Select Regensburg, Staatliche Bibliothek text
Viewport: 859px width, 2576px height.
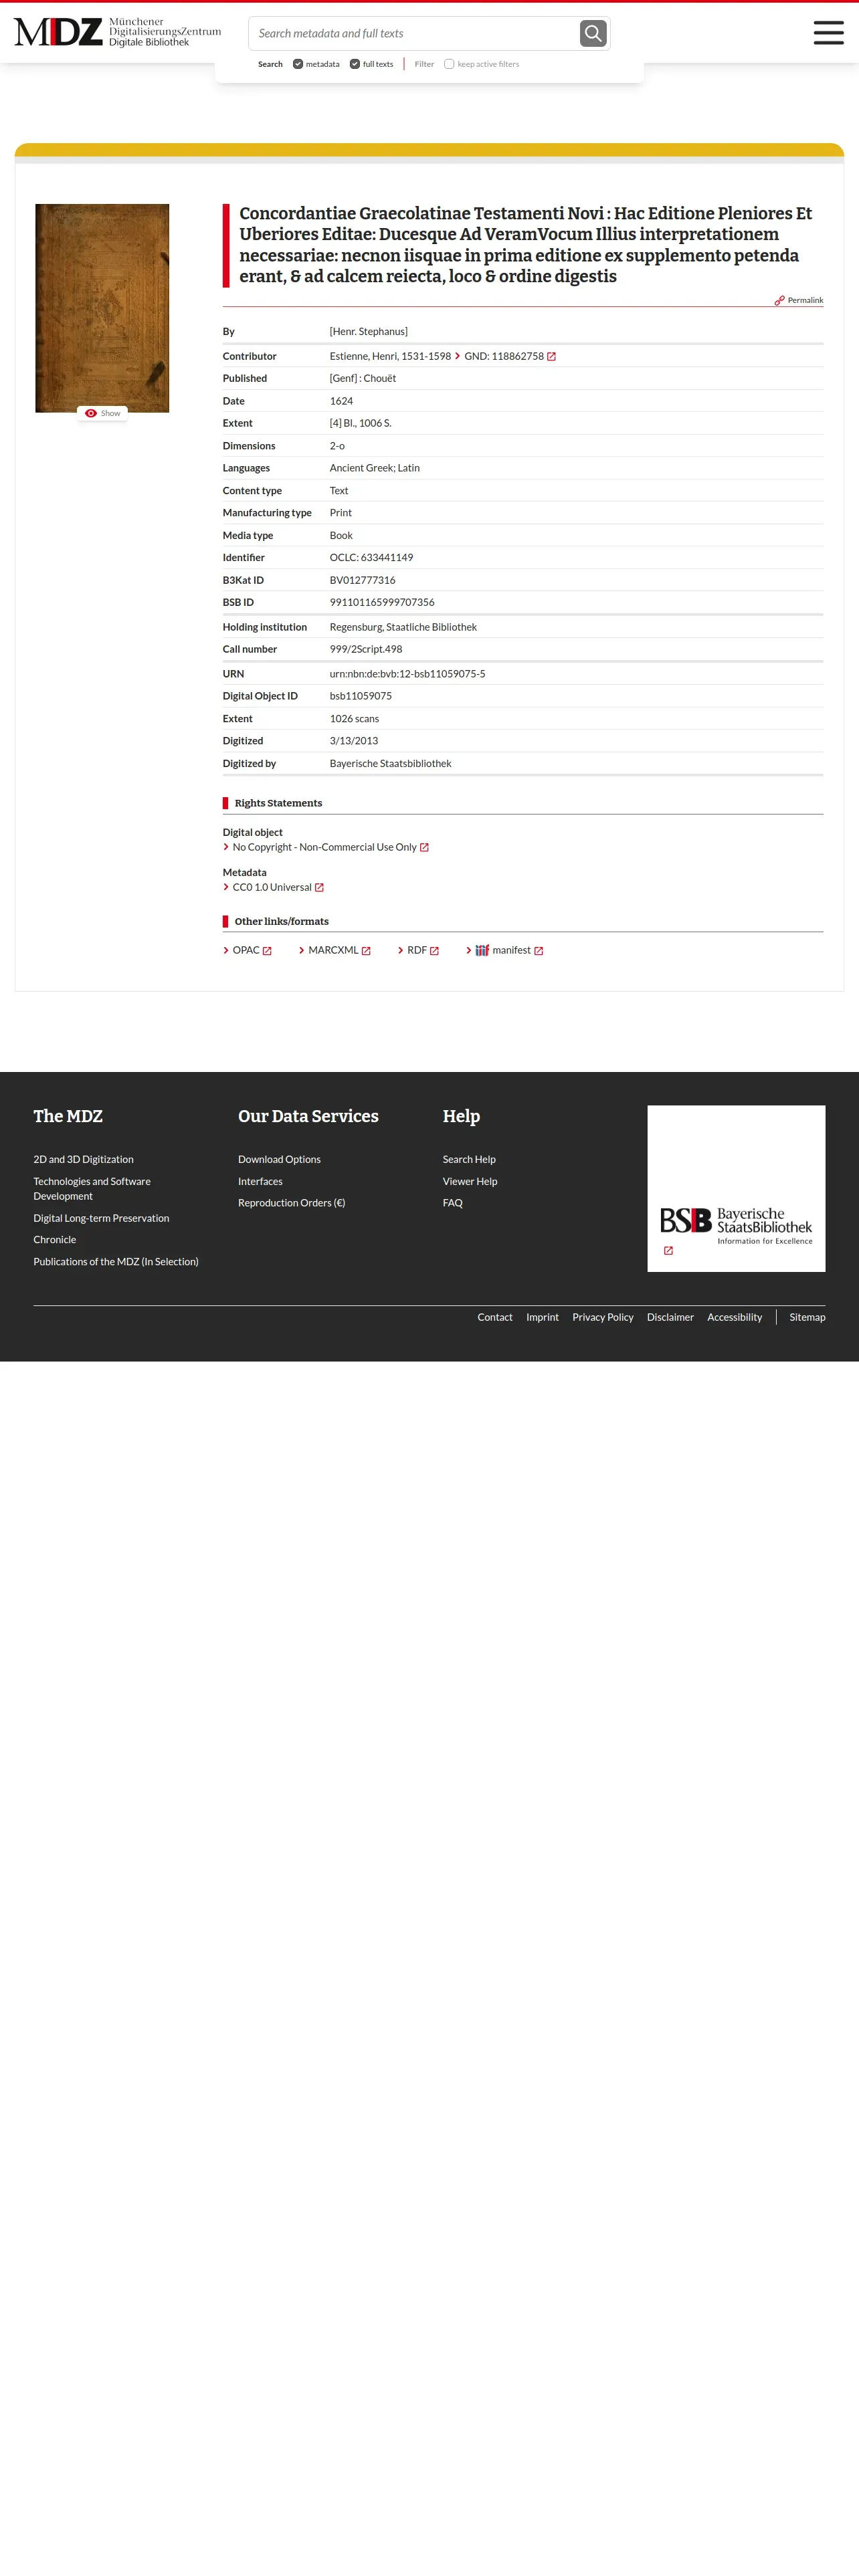[403, 627]
